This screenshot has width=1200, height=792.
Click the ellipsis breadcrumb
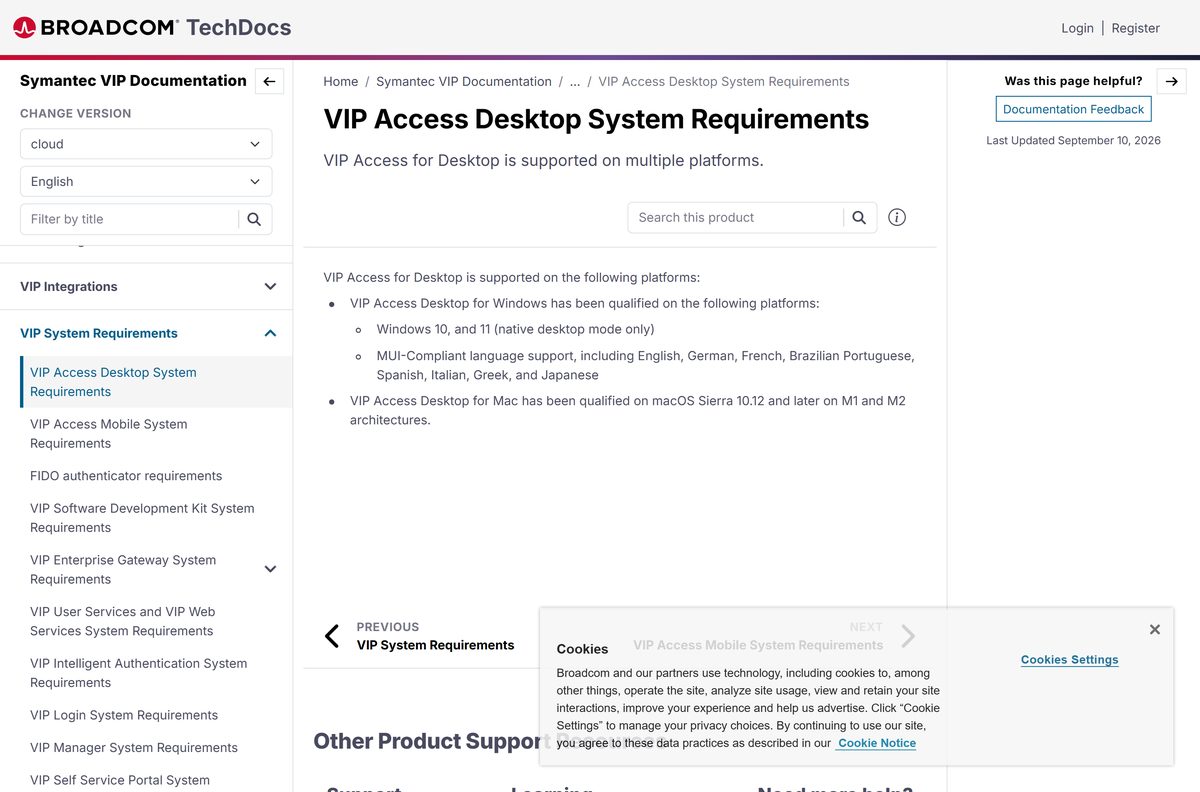(x=575, y=82)
